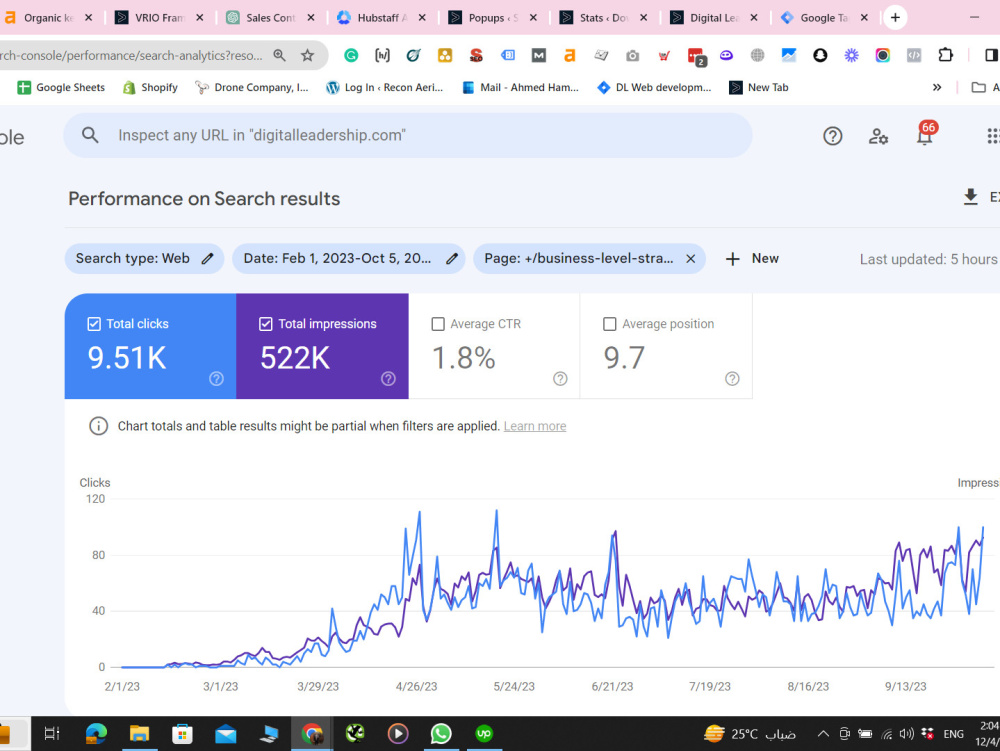
Task: Open the Mail app from taskbar
Action: 226,734
